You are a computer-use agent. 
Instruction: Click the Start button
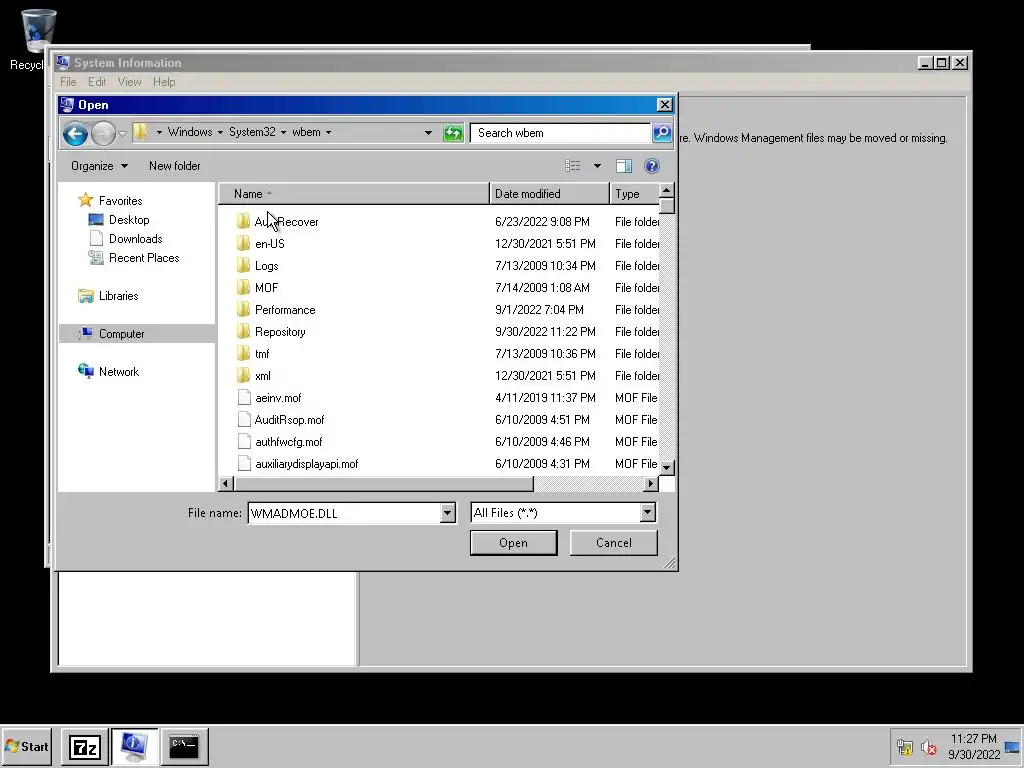26,746
